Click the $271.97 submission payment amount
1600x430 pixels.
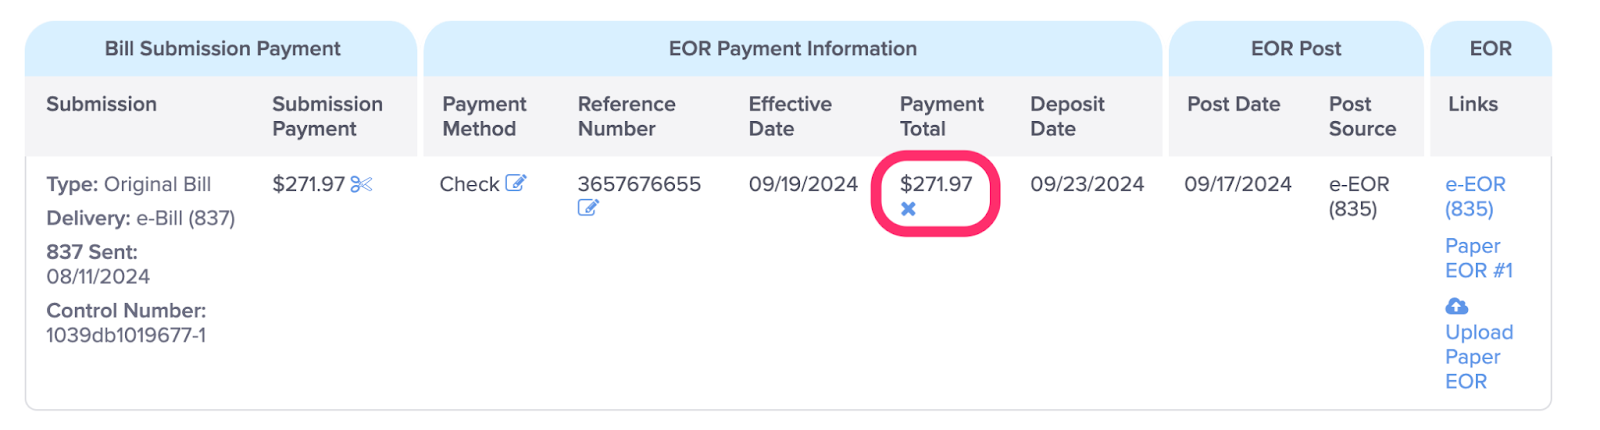(x=308, y=184)
